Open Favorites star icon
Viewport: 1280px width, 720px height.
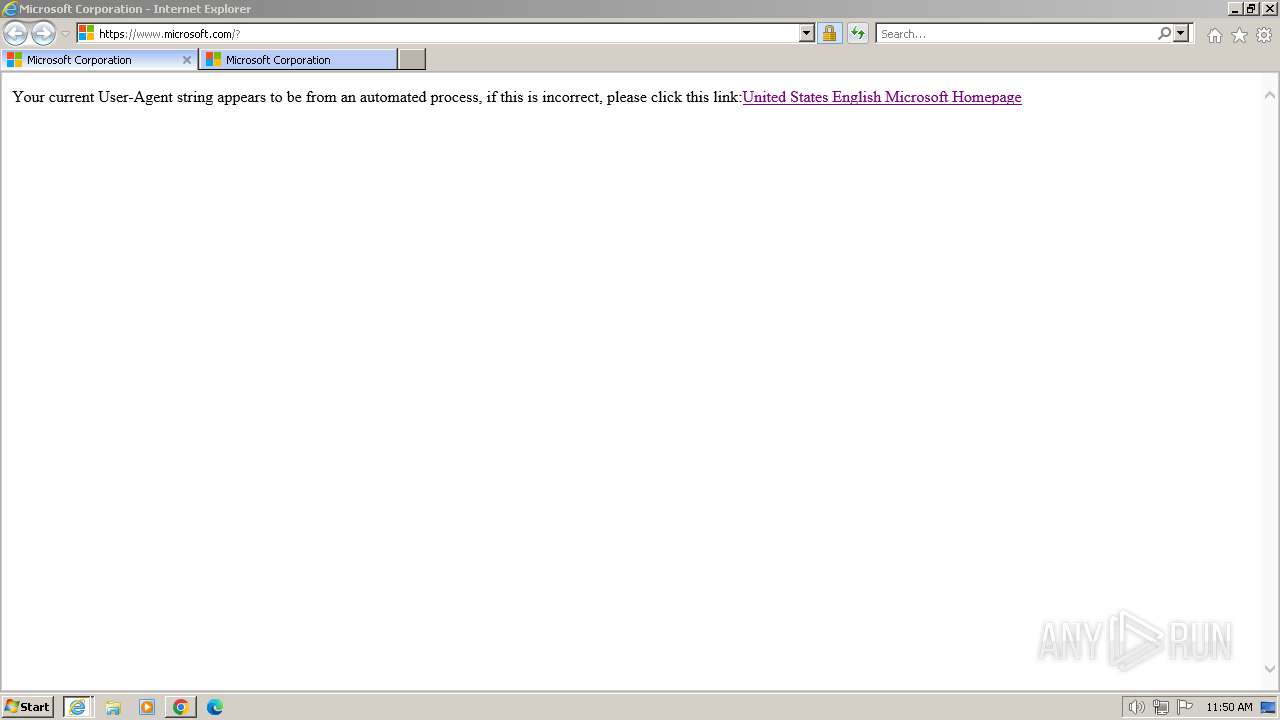point(1239,35)
